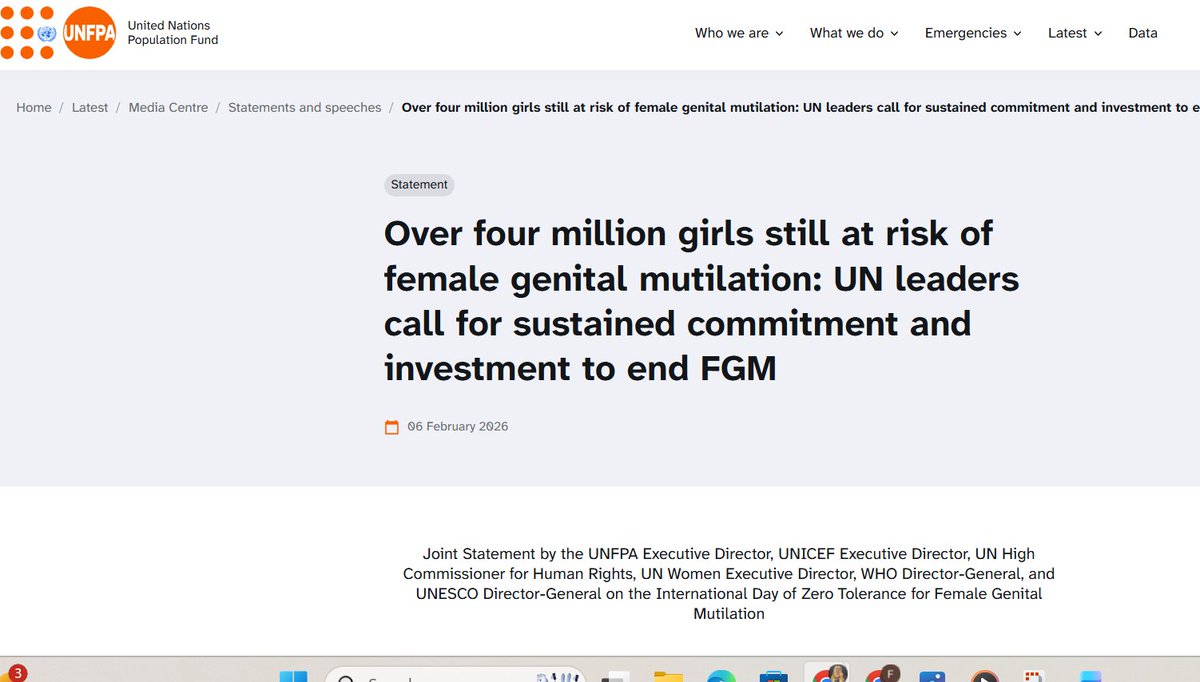Open Task View from the taskbar
This screenshot has height=682, width=1200.
click(x=614, y=676)
